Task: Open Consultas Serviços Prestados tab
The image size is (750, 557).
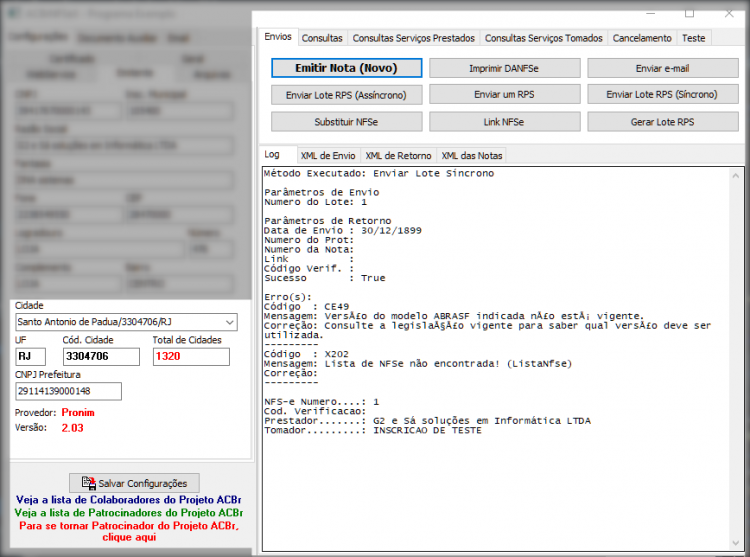Action: 413,38
